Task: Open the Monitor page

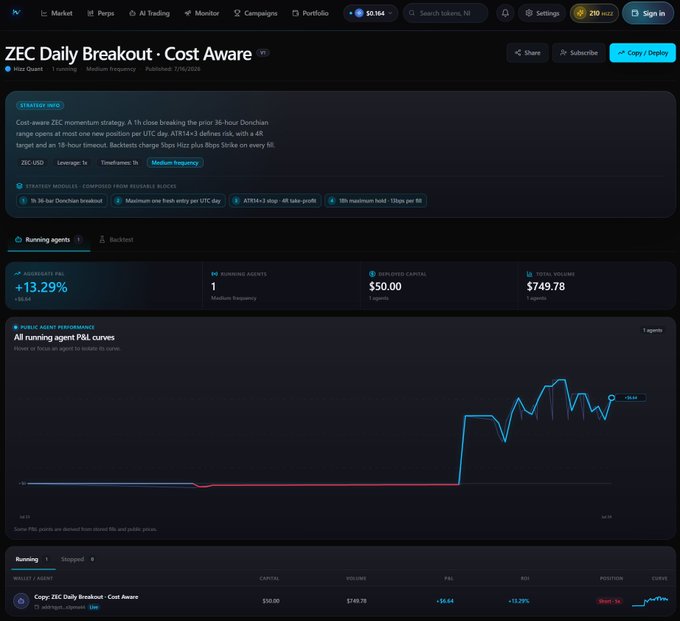Action: (x=202, y=13)
